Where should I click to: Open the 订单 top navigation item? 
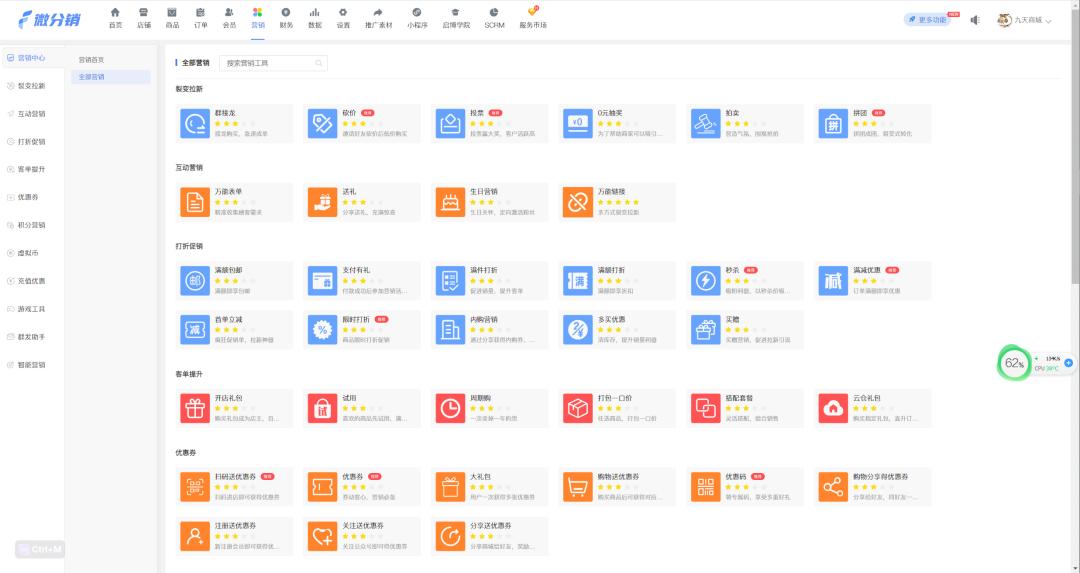201,17
